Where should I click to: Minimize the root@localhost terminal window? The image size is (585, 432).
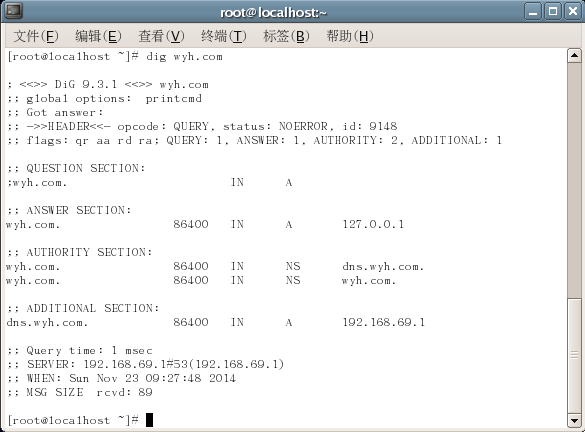click(533, 12)
